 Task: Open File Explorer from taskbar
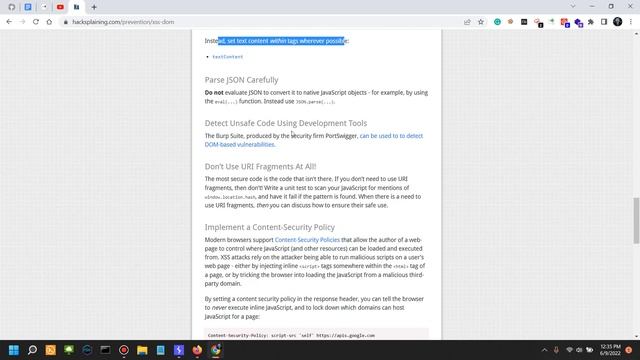point(142,350)
